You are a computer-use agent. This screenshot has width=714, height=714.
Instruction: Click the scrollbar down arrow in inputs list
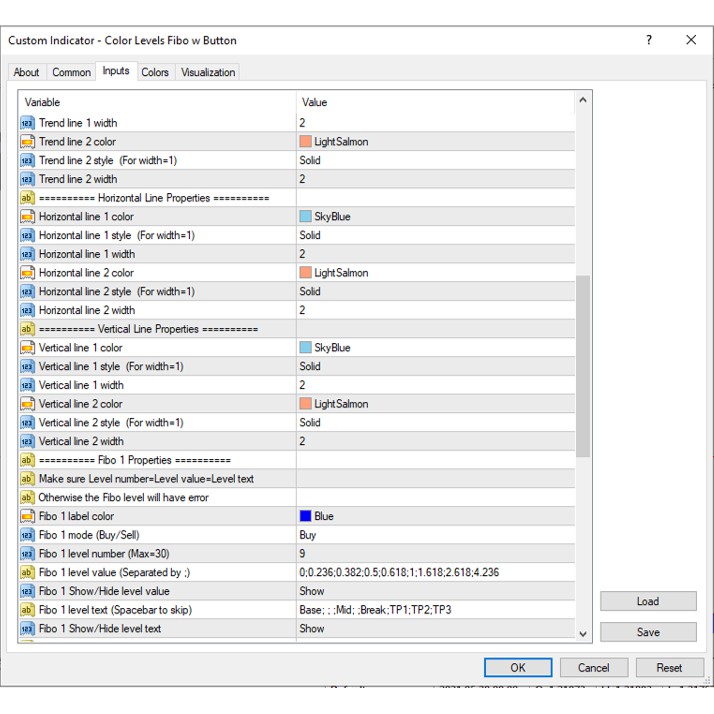pos(583,633)
